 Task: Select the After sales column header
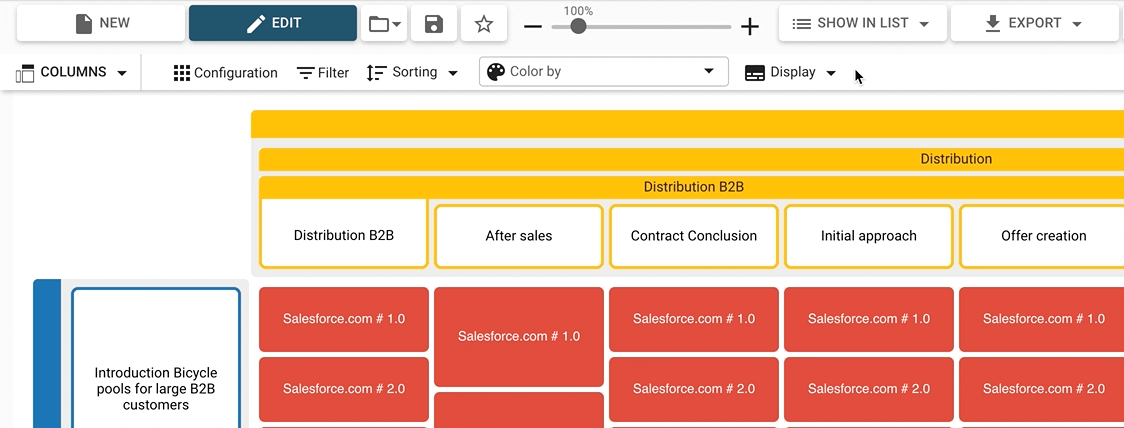[519, 237]
